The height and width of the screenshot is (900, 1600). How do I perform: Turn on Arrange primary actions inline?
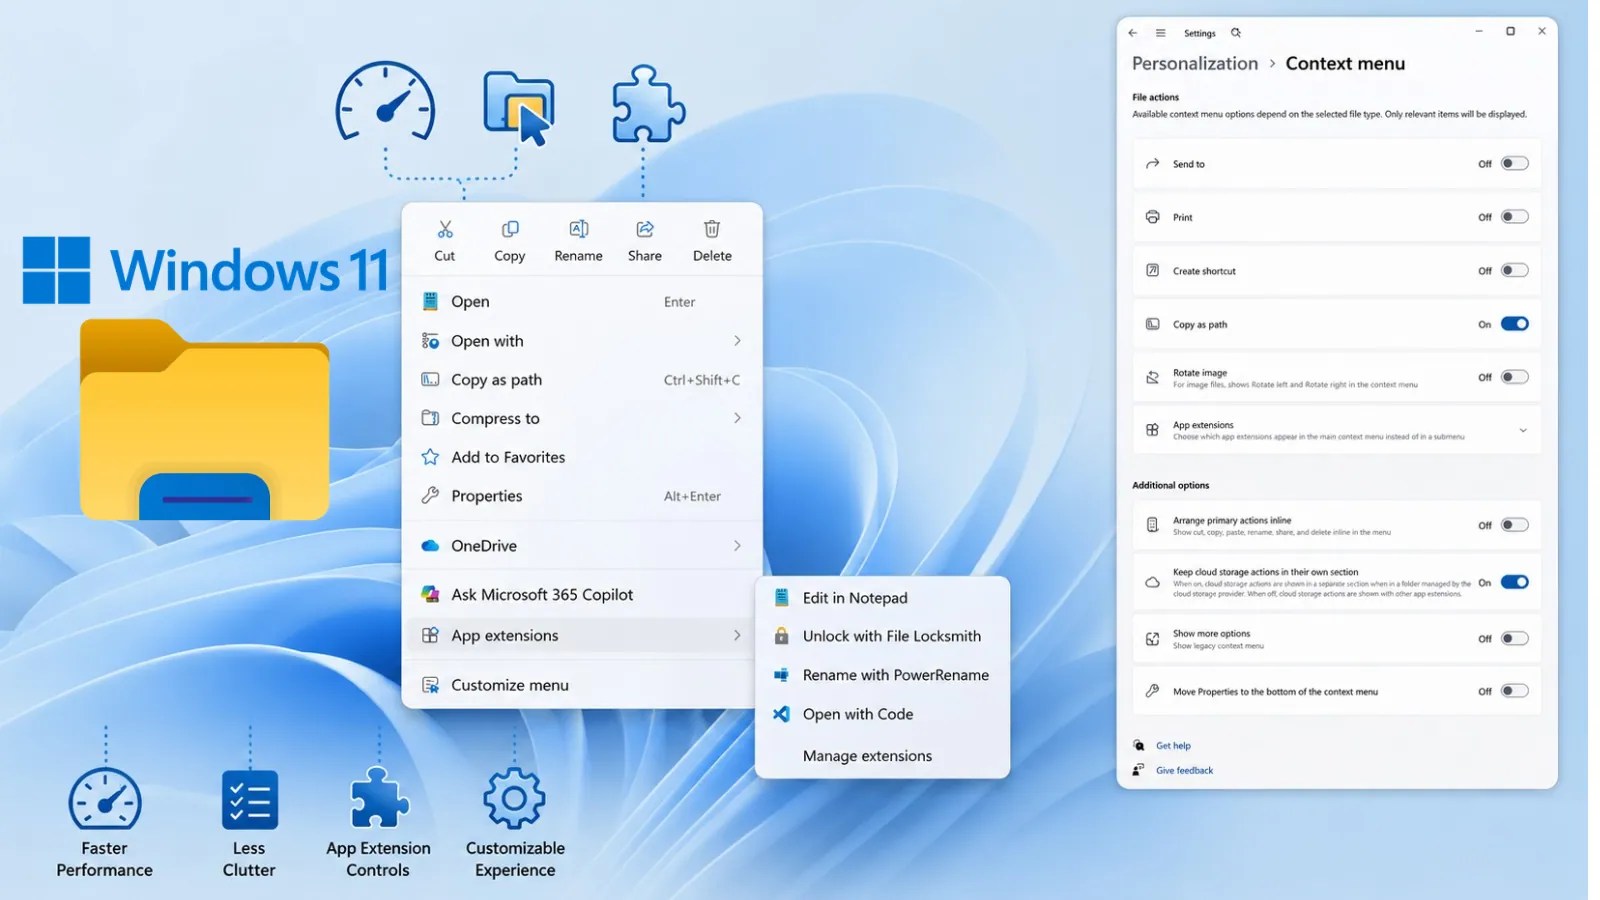point(1515,525)
